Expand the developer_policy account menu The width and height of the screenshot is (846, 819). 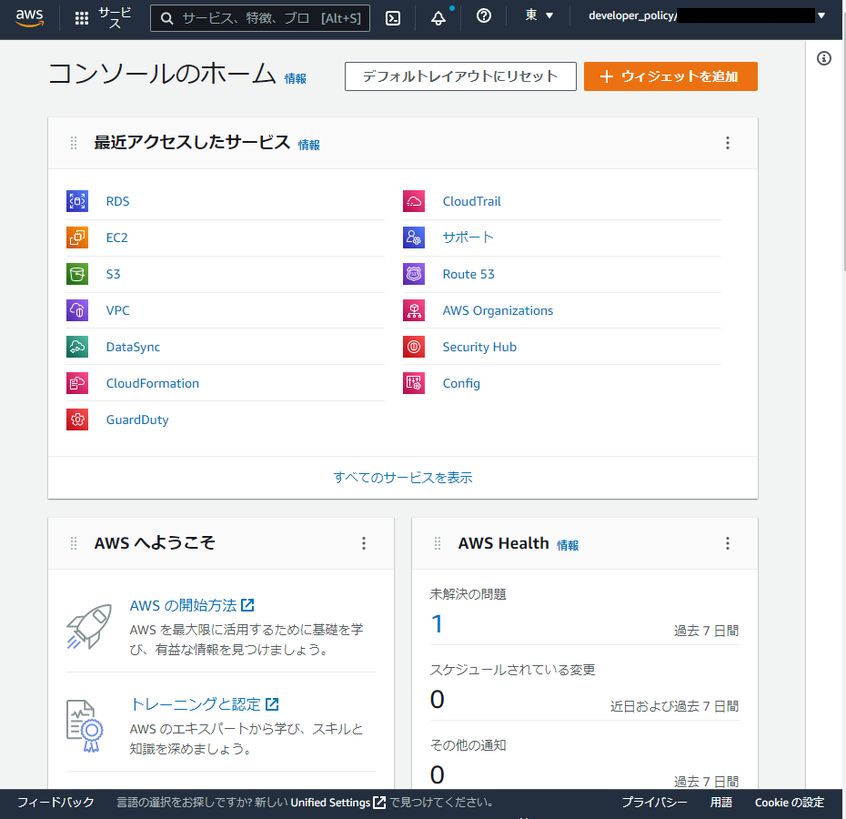point(706,16)
